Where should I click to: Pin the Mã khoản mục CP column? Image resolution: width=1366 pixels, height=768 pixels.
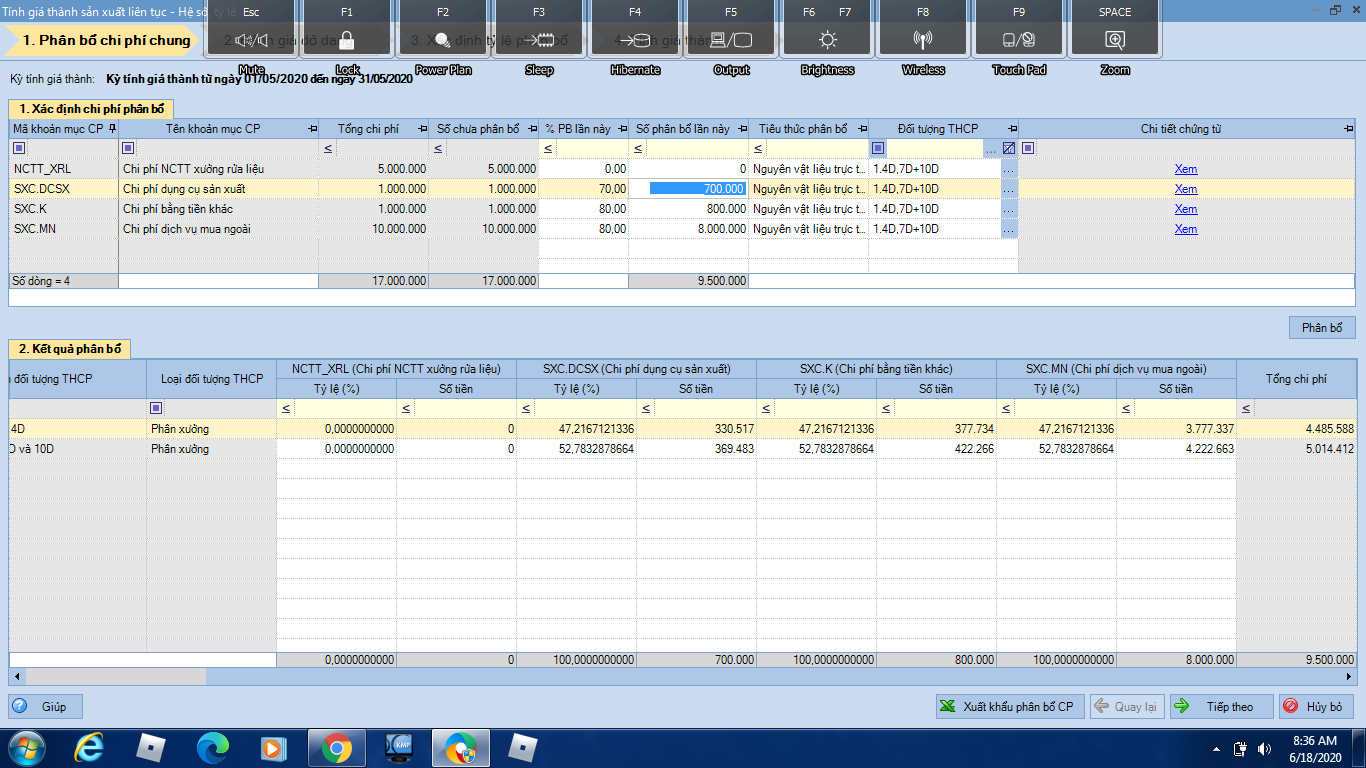[x=112, y=129]
